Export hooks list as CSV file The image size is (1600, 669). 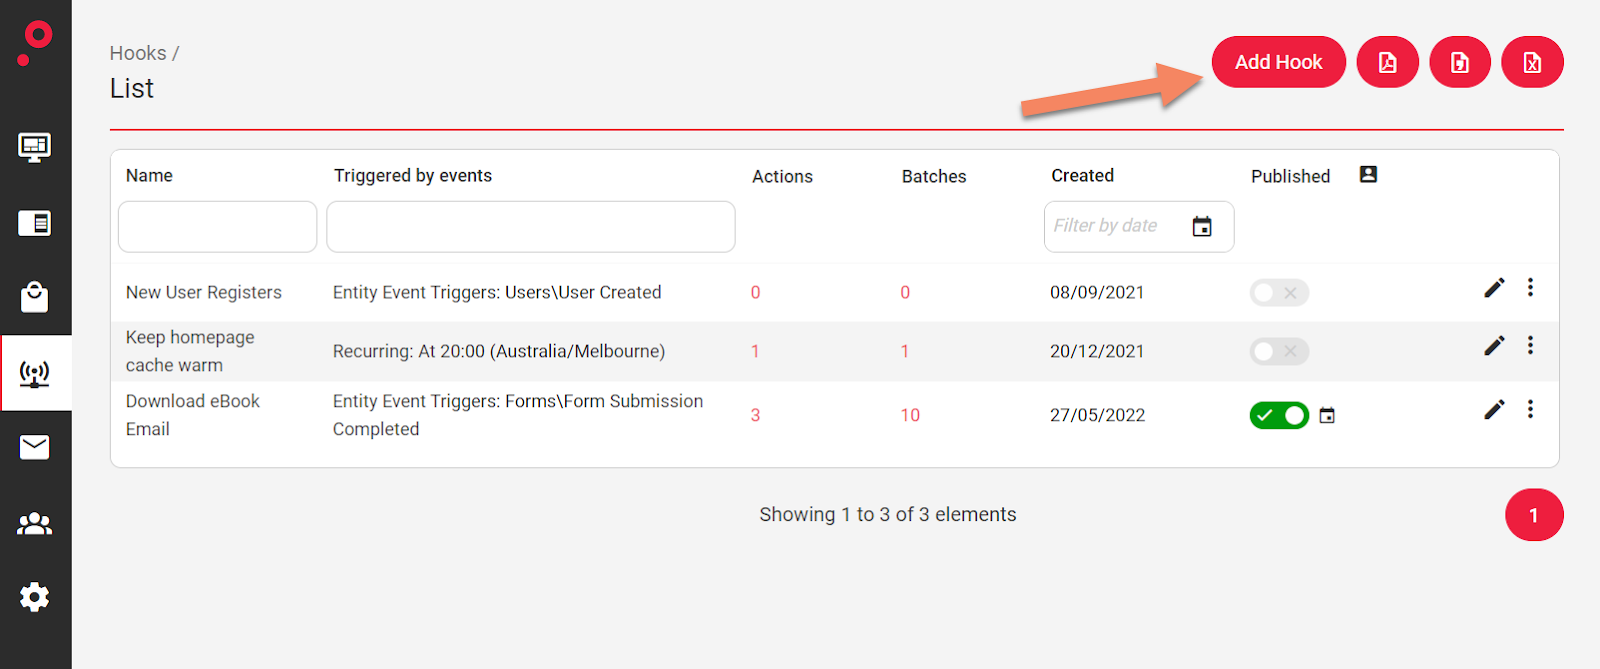click(x=1460, y=62)
